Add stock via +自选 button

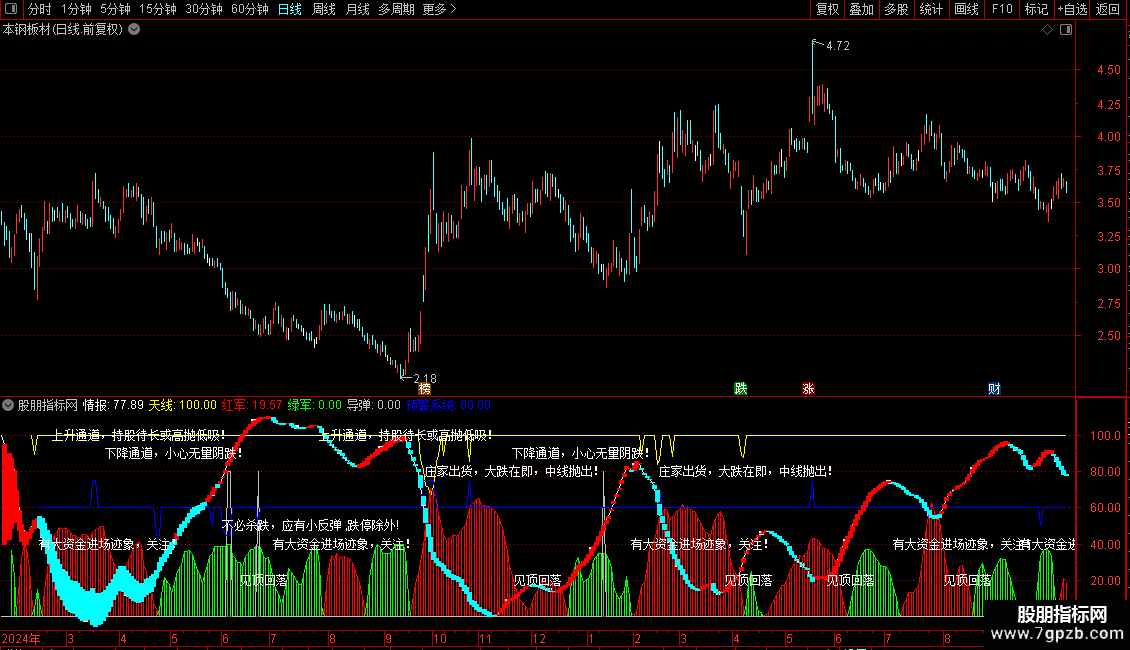point(1072,9)
